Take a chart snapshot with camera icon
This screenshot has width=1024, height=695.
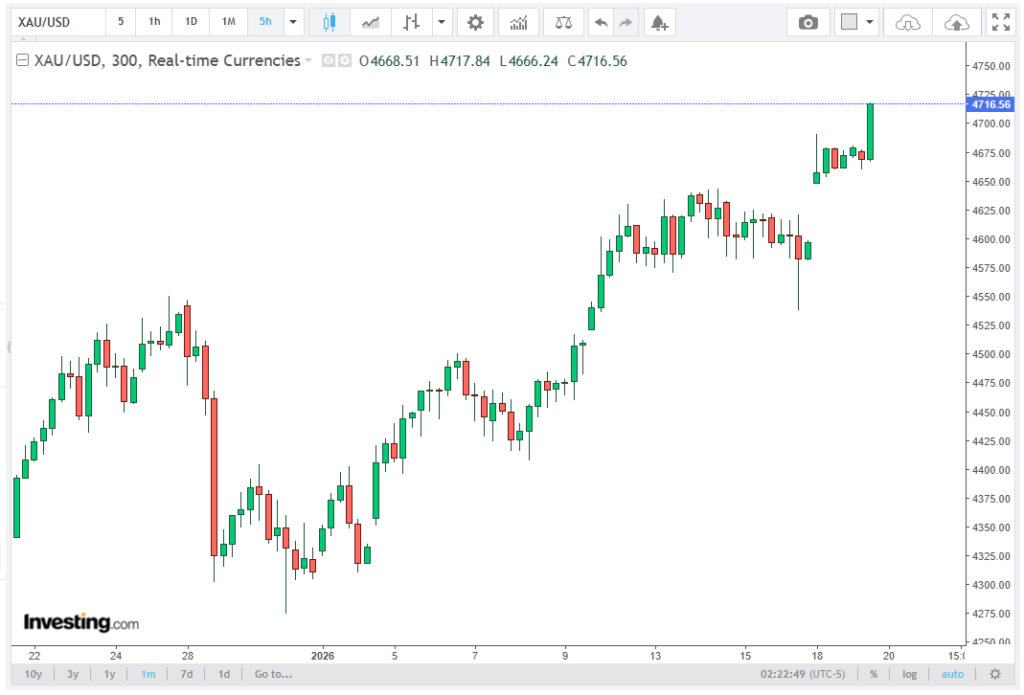point(808,22)
